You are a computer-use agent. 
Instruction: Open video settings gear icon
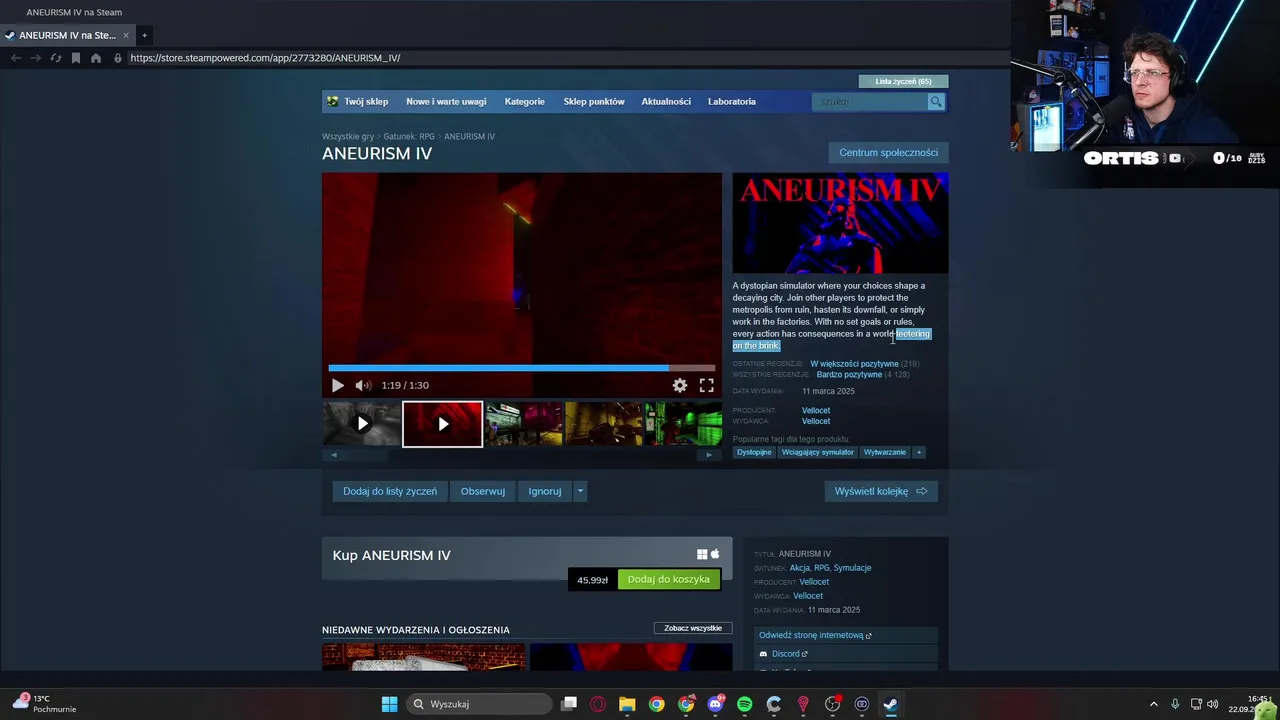point(680,385)
